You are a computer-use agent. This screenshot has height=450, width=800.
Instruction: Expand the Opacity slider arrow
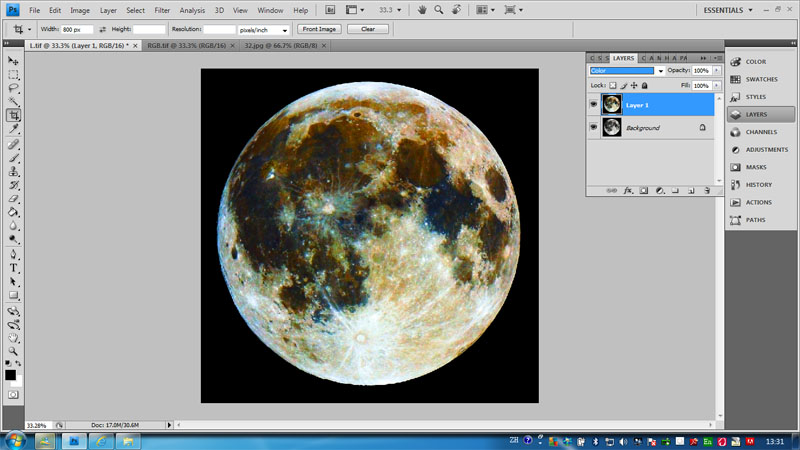point(714,71)
